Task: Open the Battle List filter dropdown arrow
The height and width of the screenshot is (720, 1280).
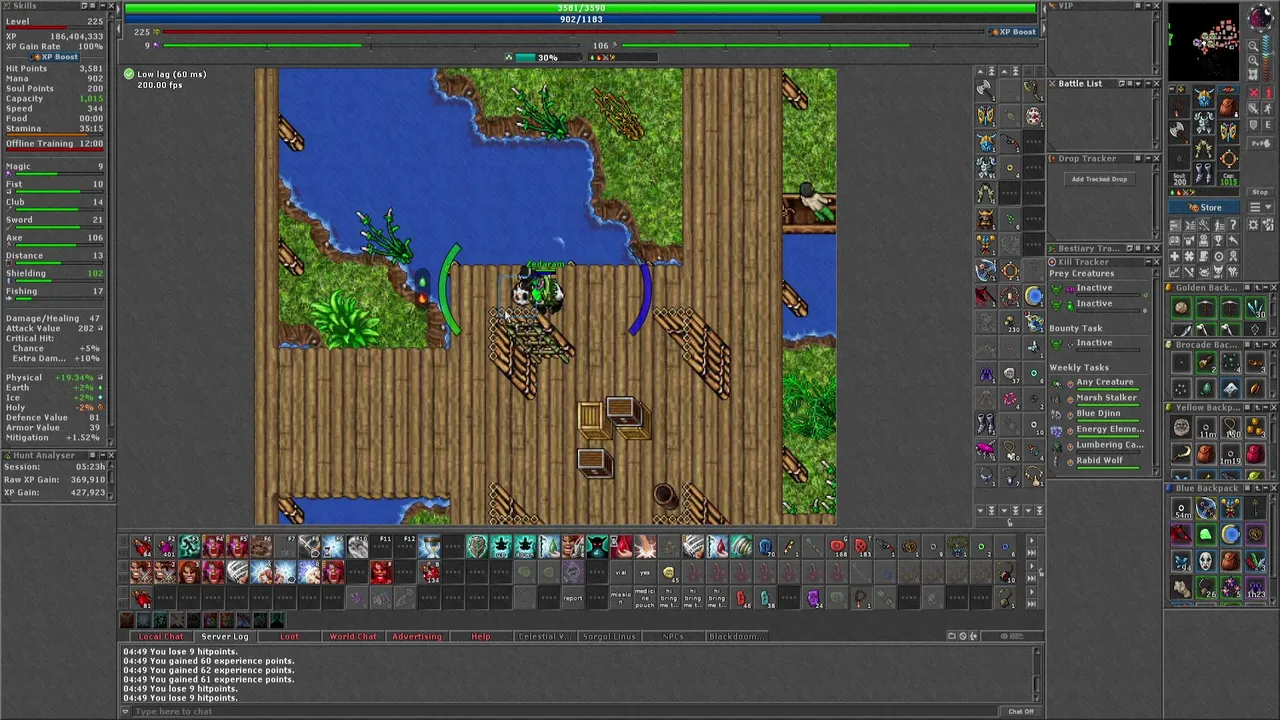Action: pyautogui.click(x=1138, y=83)
